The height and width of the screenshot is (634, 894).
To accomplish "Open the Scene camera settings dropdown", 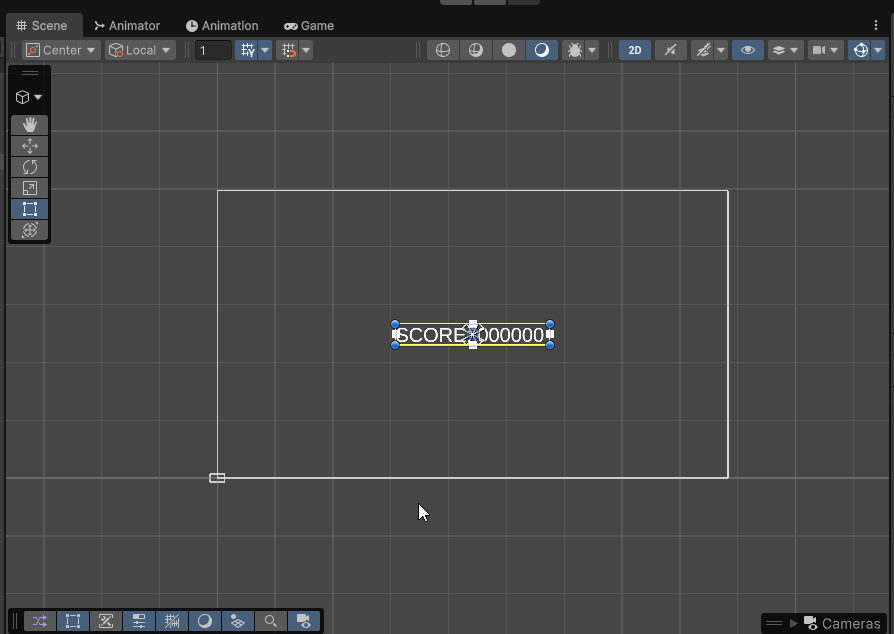I will tap(825, 50).
